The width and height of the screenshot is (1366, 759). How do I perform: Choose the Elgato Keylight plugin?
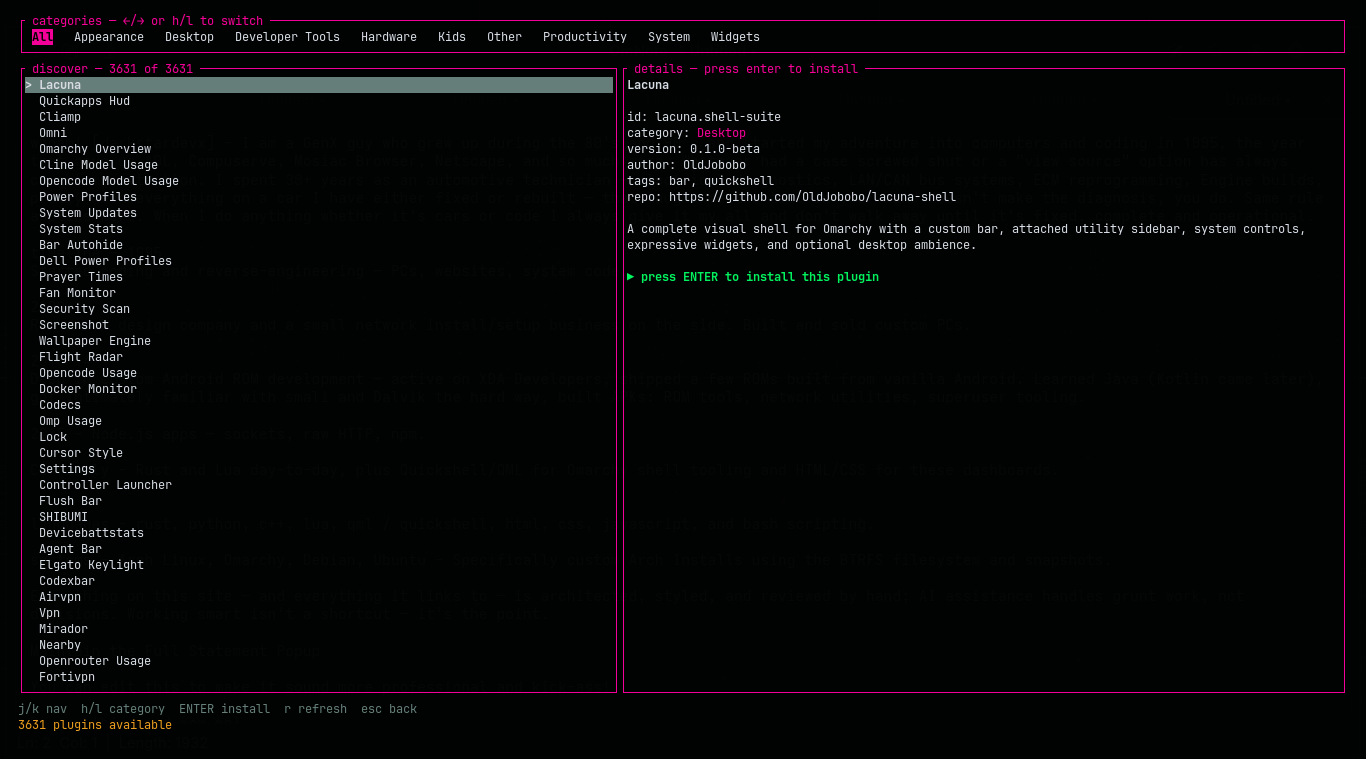coord(319,565)
